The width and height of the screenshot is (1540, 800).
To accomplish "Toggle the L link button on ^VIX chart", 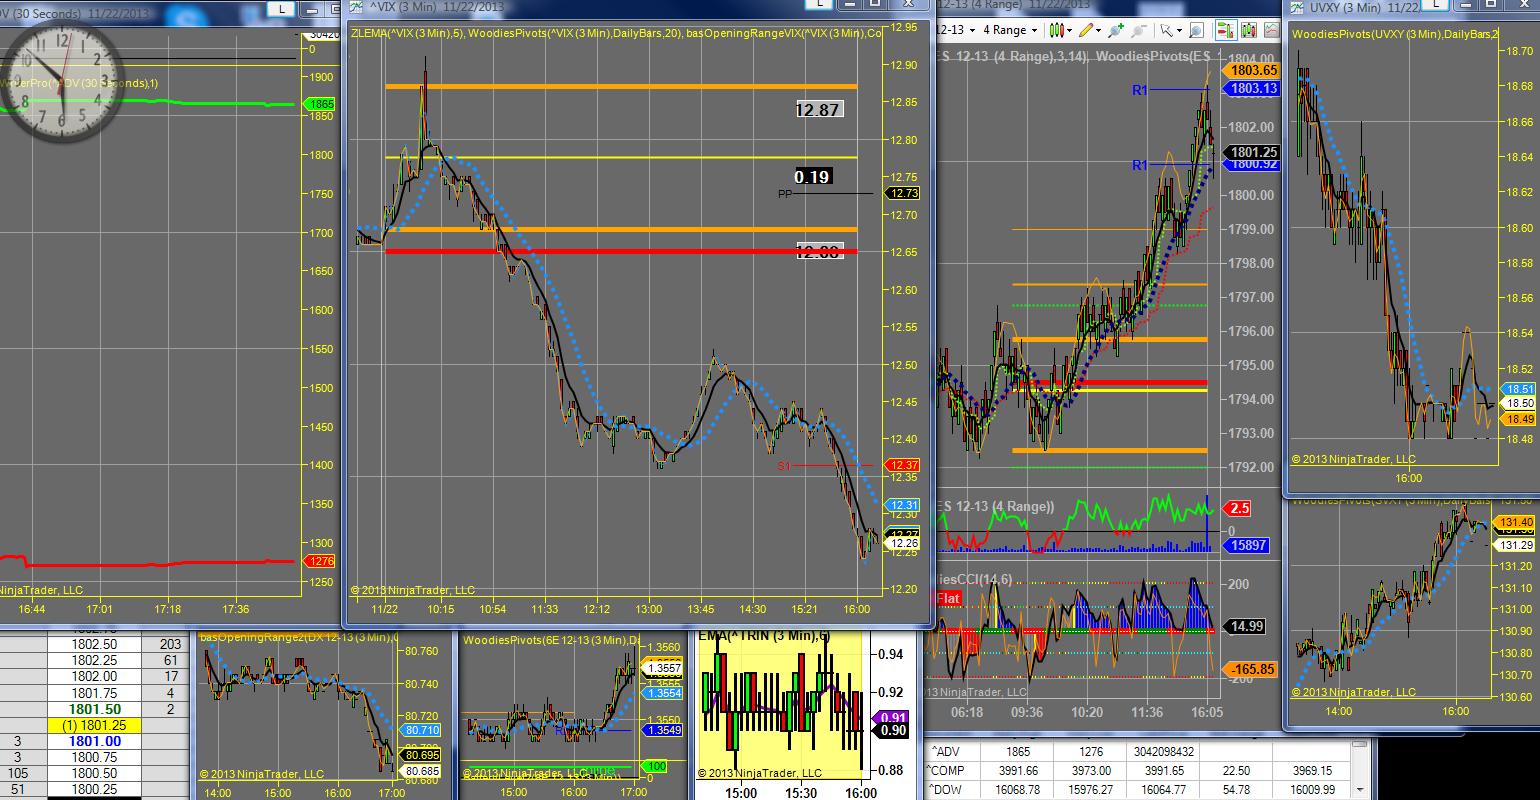I will [819, 6].
